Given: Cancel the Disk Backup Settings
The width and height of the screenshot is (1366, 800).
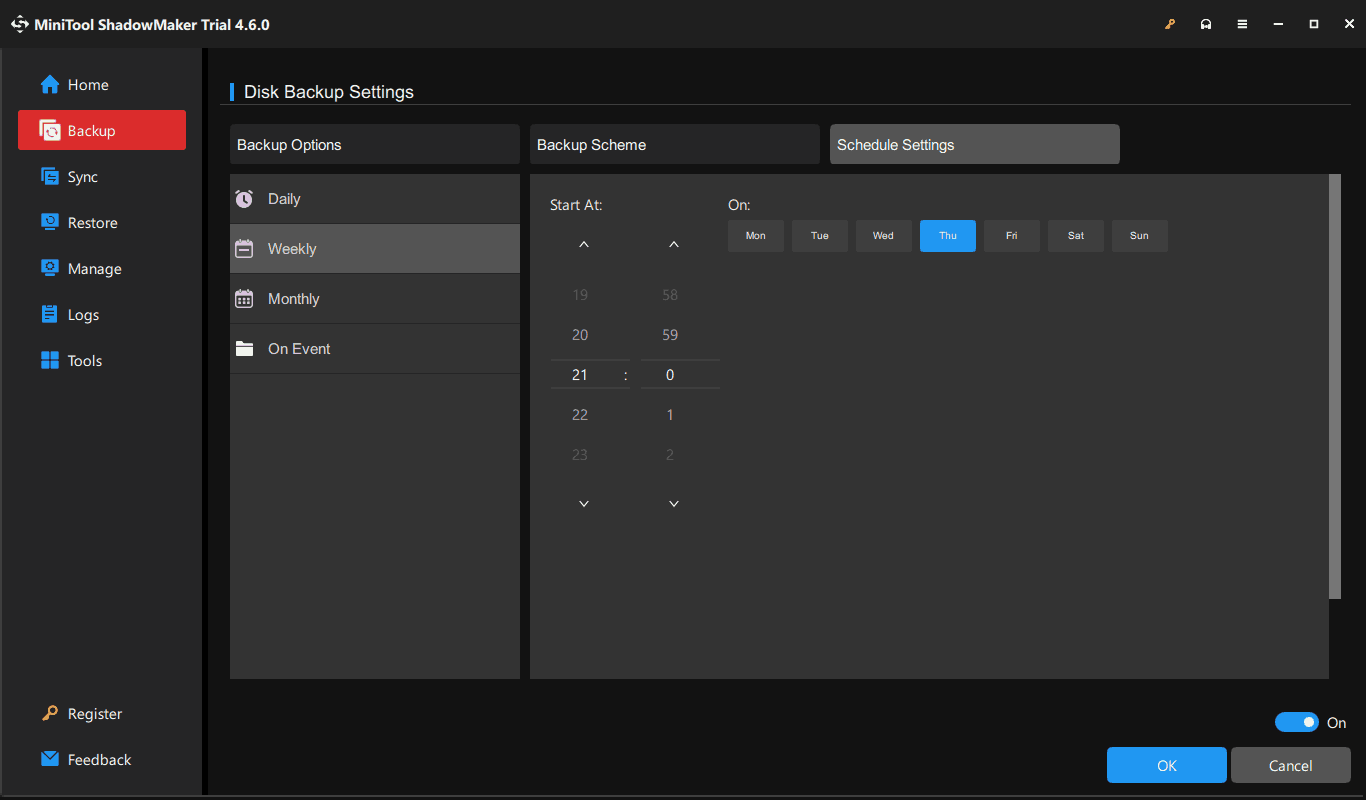Looking at the screenshot, I should coord(1290,764).
